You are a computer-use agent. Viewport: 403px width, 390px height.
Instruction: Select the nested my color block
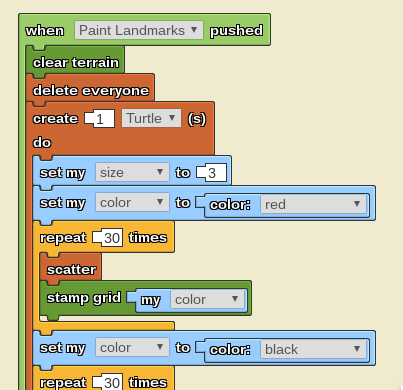point(192,299)
